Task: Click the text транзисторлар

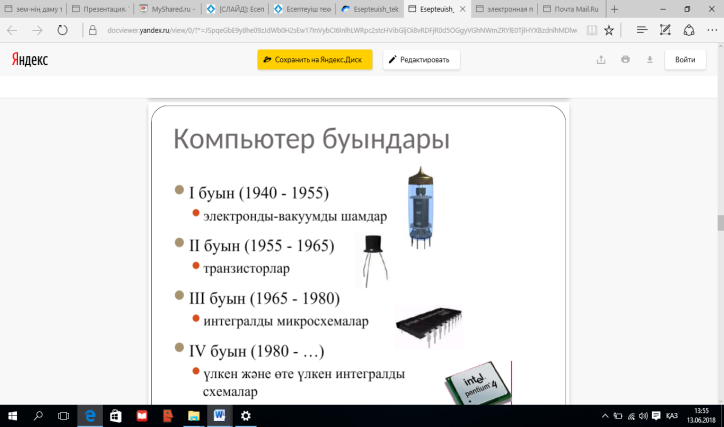Action: coord(247,268)
